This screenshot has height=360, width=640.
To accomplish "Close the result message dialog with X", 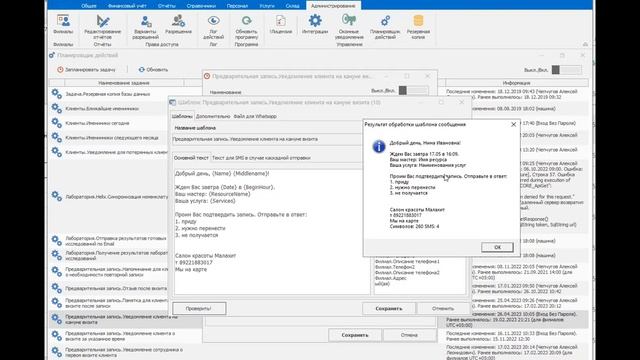I will coord(513,124).
